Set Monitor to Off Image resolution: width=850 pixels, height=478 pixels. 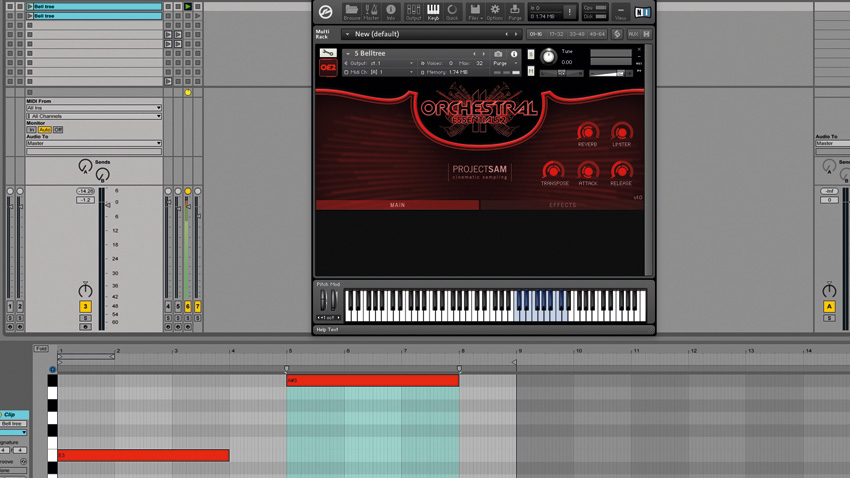tap(58, 130)
